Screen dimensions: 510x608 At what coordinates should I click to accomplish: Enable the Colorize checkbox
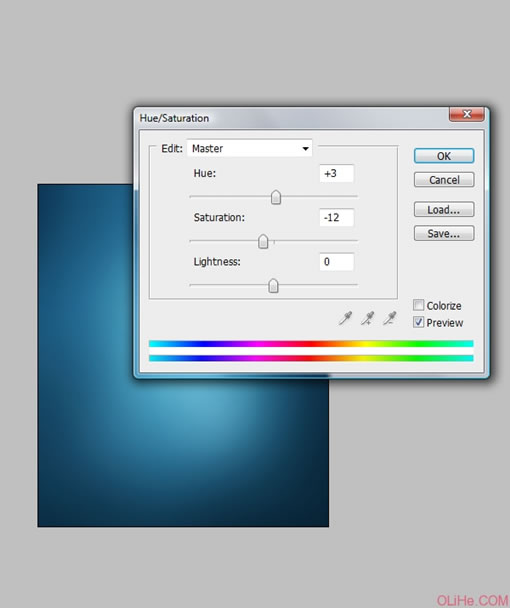[x=418, y=305]
